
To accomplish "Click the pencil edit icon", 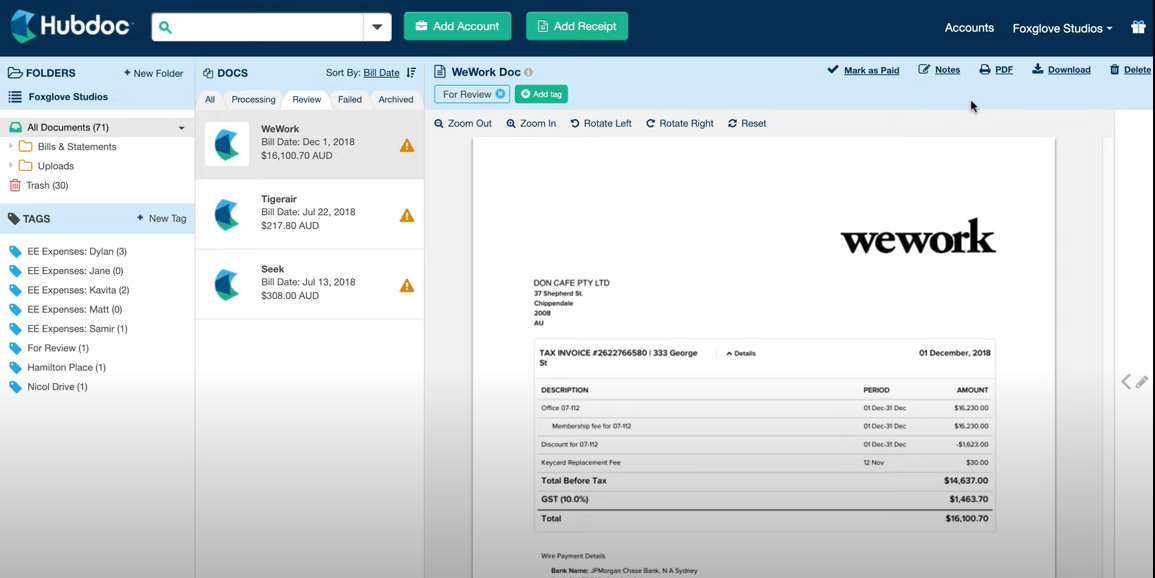I will pos(1142,381).
